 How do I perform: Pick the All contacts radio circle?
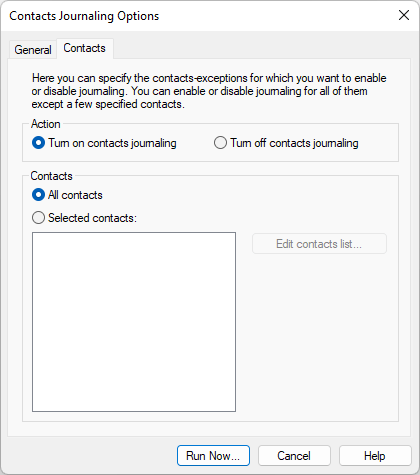38,195
